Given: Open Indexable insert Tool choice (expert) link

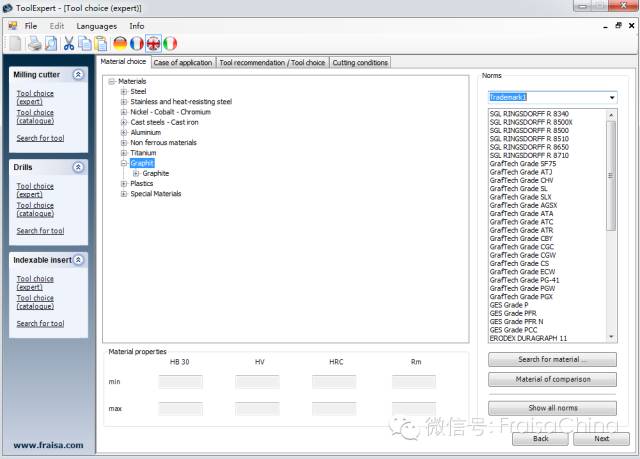Looking at the screenshot, I should (35, 283).
